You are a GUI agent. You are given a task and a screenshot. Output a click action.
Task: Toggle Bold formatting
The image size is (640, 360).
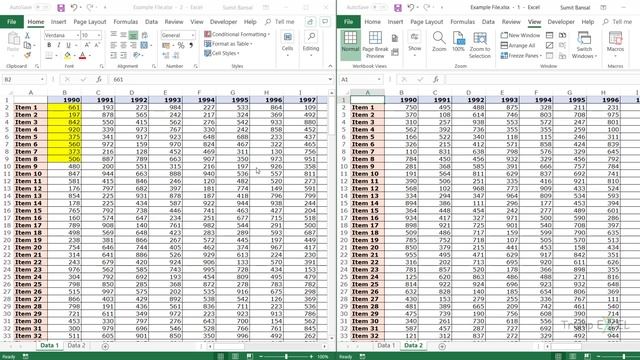coord(49,45)
